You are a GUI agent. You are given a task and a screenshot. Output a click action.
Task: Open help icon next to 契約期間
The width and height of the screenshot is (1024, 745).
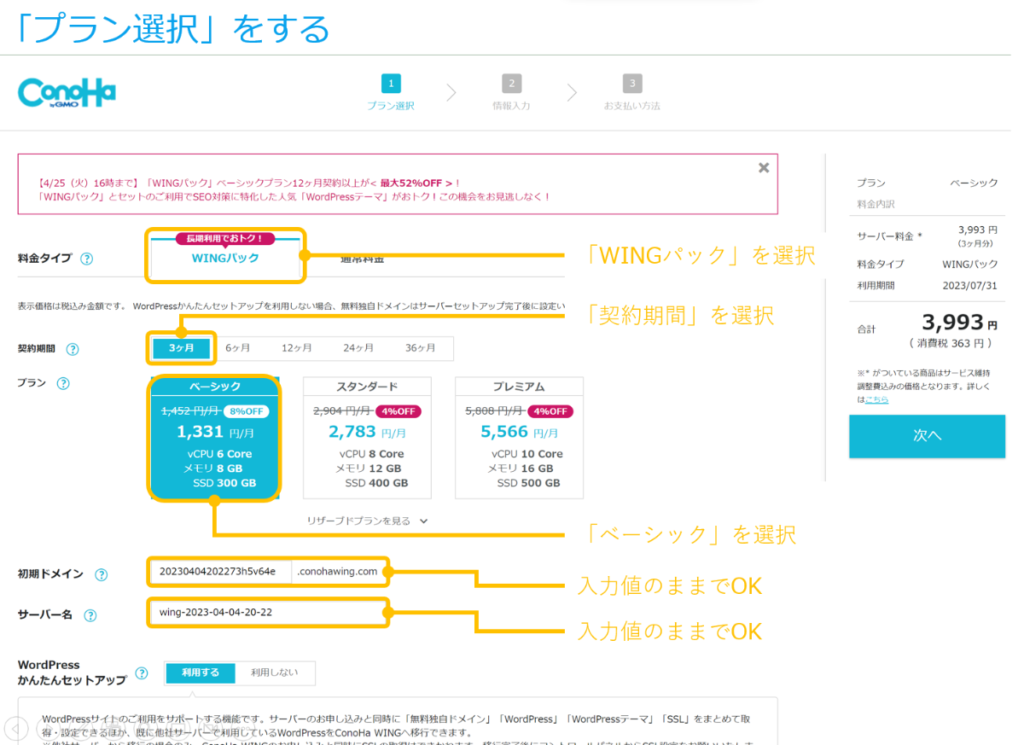click(x=72, y=349)
